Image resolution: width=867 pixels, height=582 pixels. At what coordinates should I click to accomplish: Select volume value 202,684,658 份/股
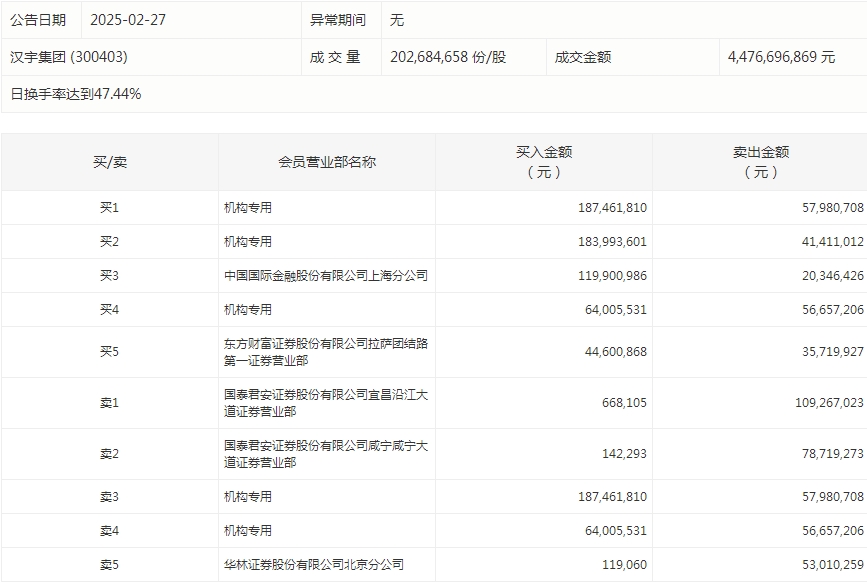448,57
